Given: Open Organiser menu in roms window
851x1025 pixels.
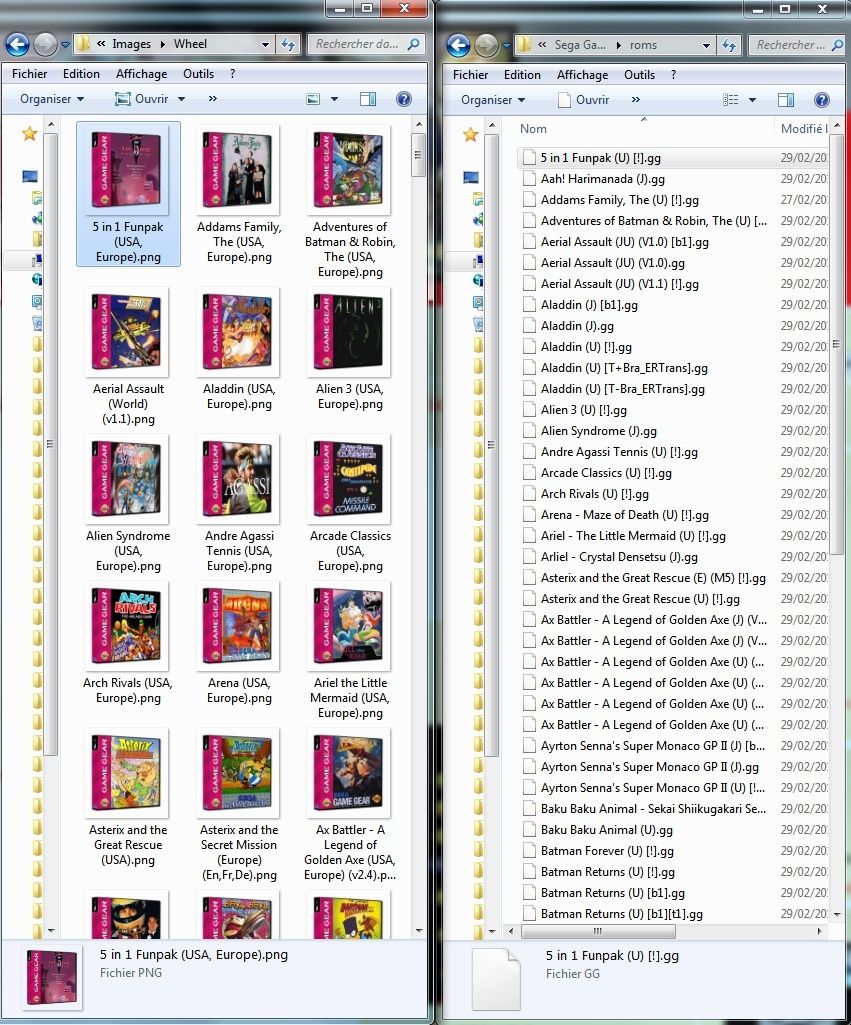Looking at the screenshot, I should click(x=493, y=99).
